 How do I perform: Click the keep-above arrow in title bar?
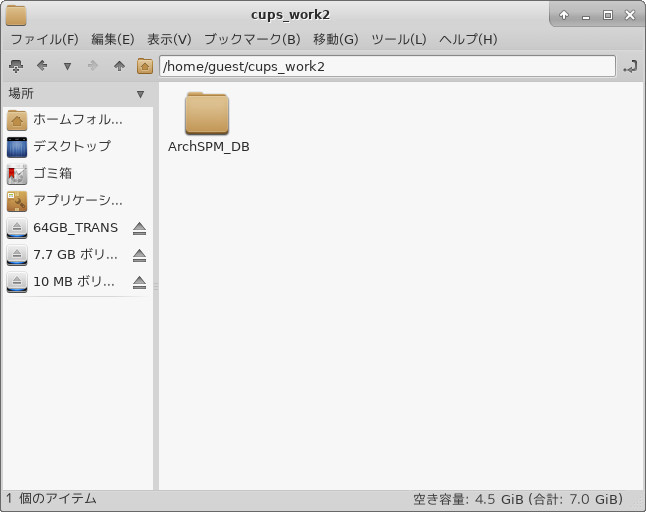(x=564, y=15)
